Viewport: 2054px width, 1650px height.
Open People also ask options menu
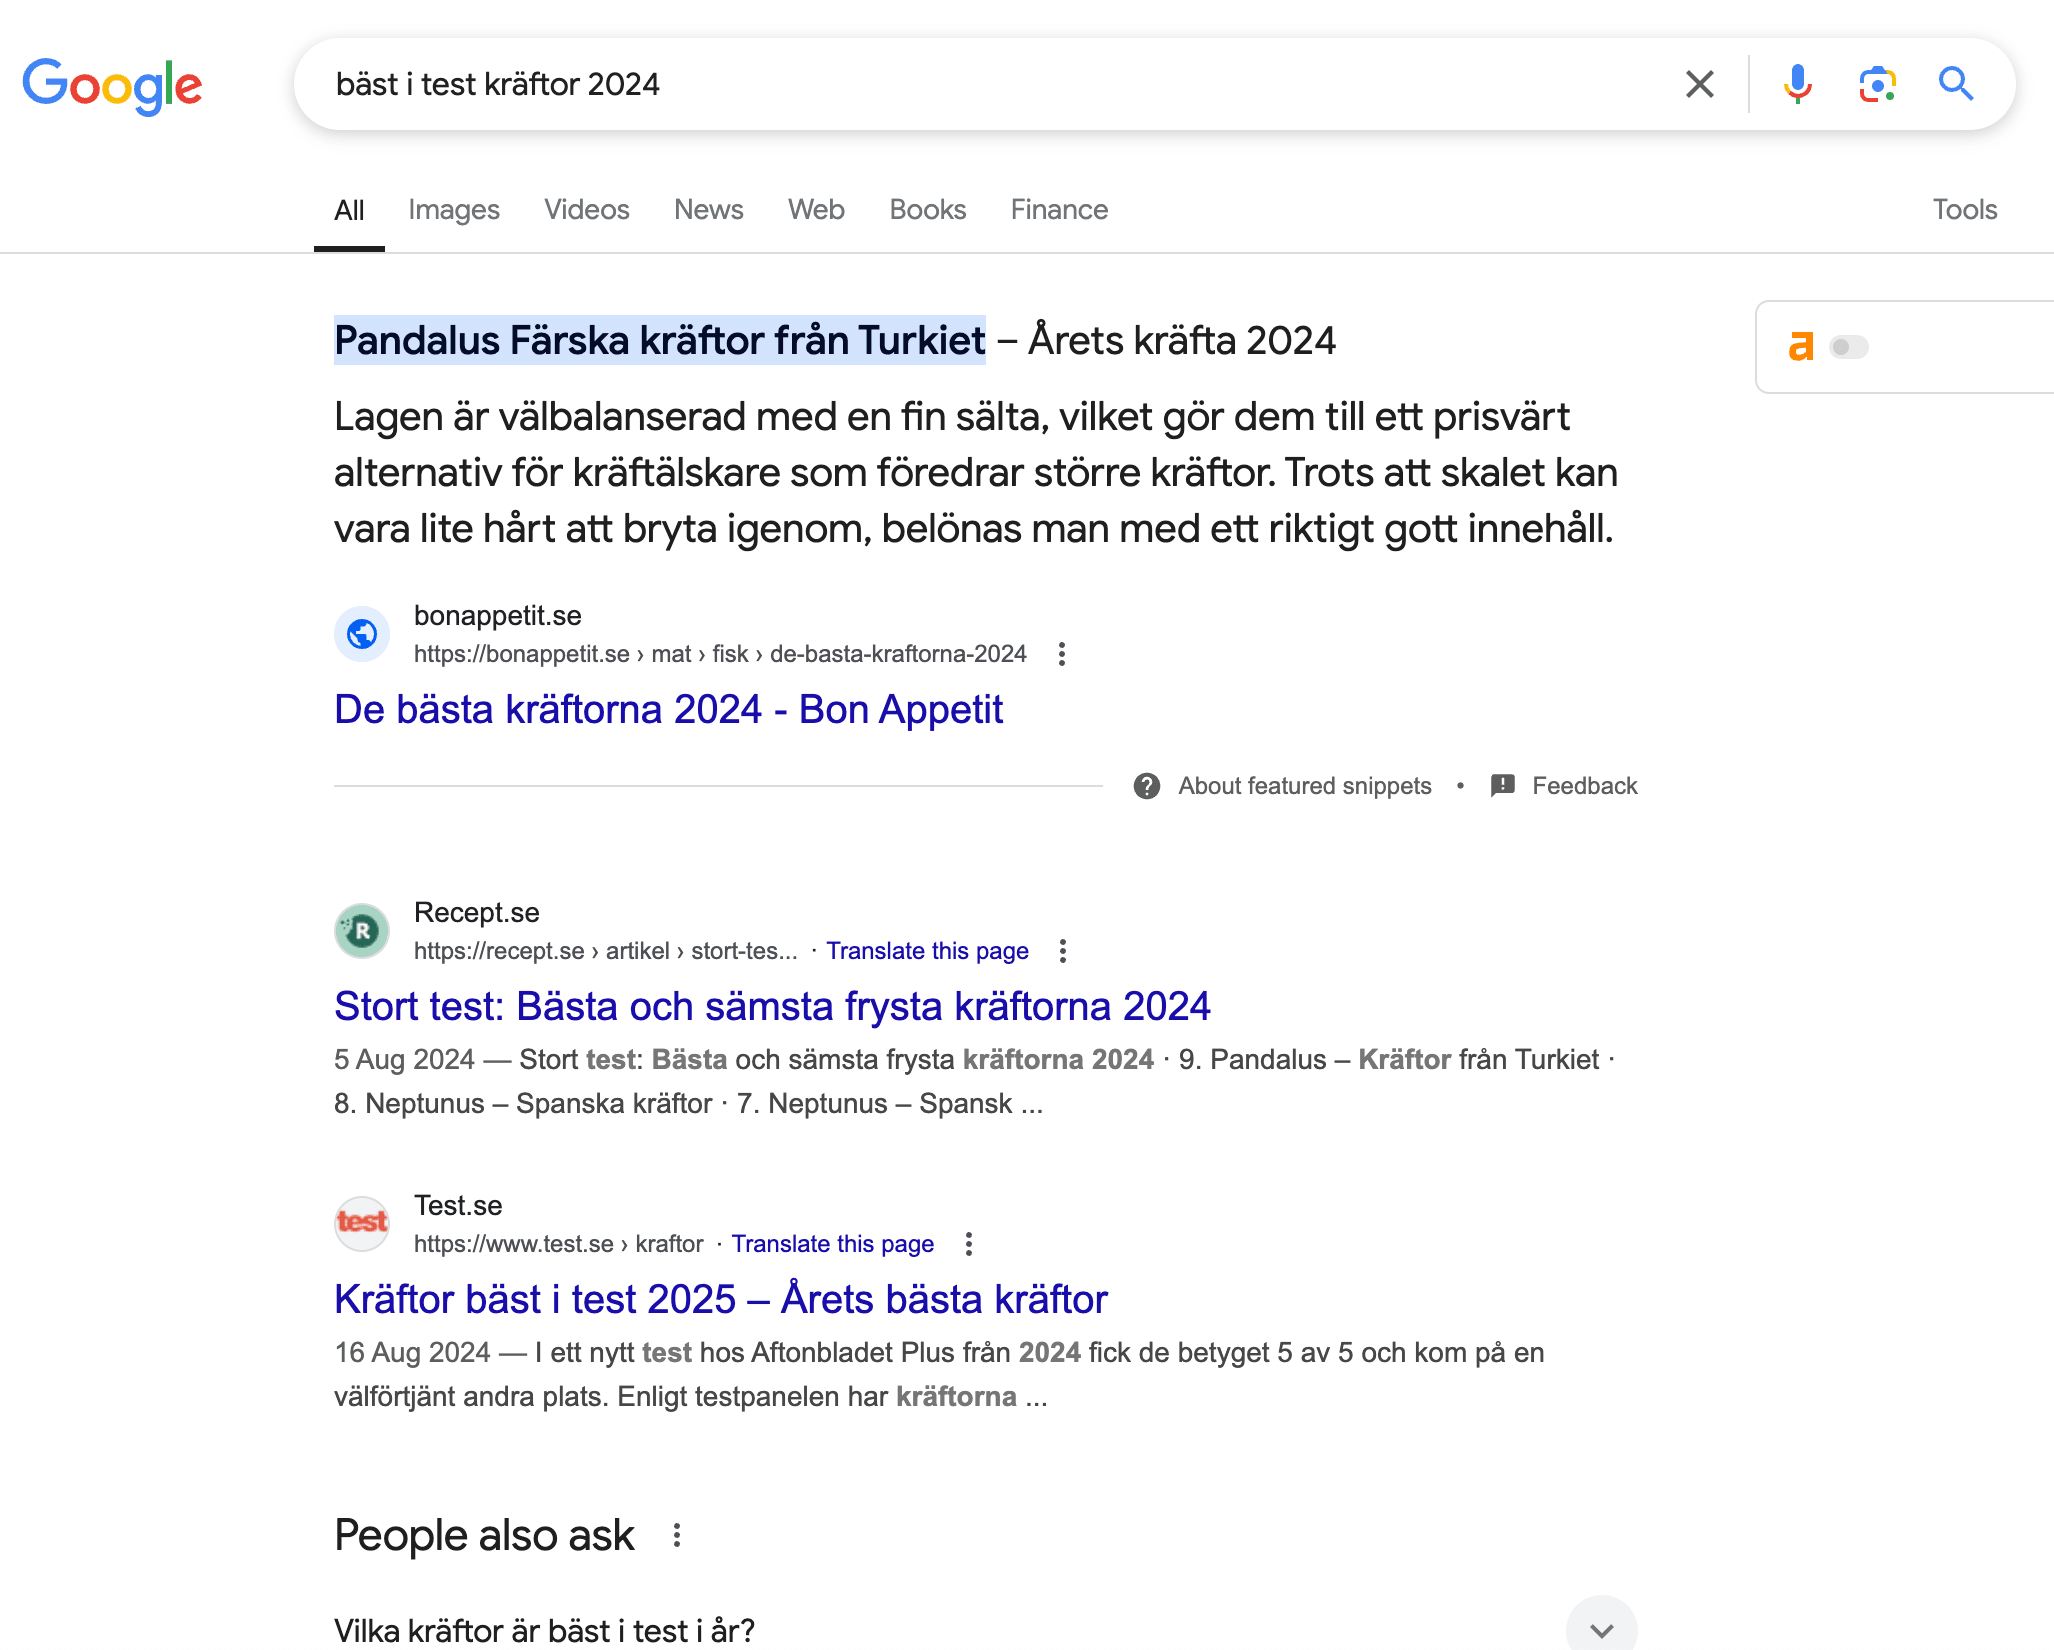click(677, 1535)
